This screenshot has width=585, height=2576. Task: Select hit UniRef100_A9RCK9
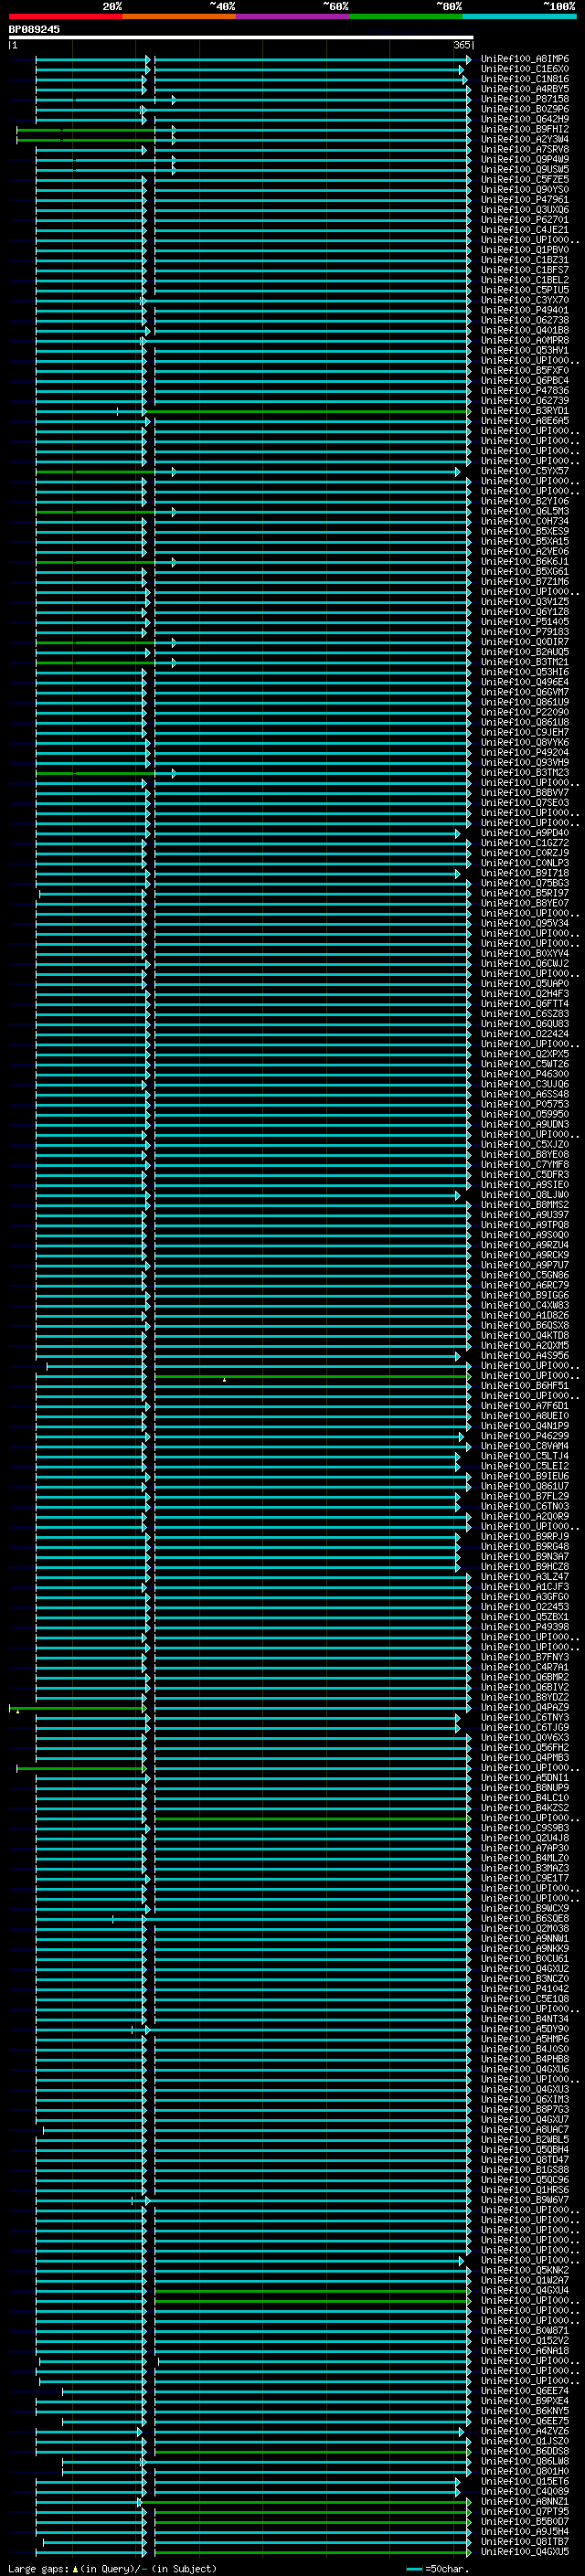[524, 1254]
